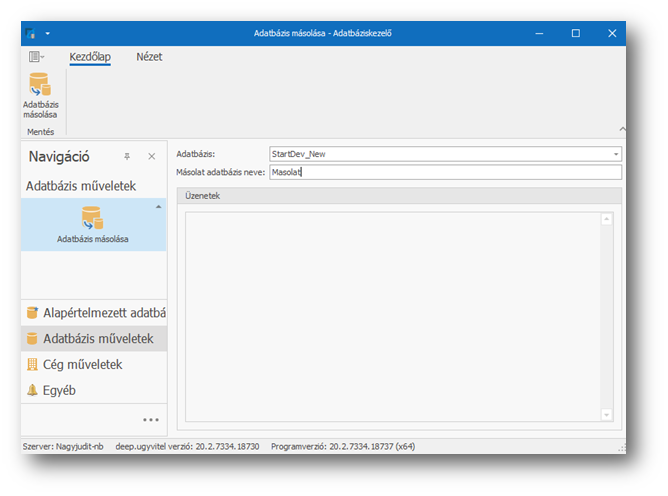Switch to the Nézet tab
The height and width of the screenshot is (496, 668).
tap(149, 58)
